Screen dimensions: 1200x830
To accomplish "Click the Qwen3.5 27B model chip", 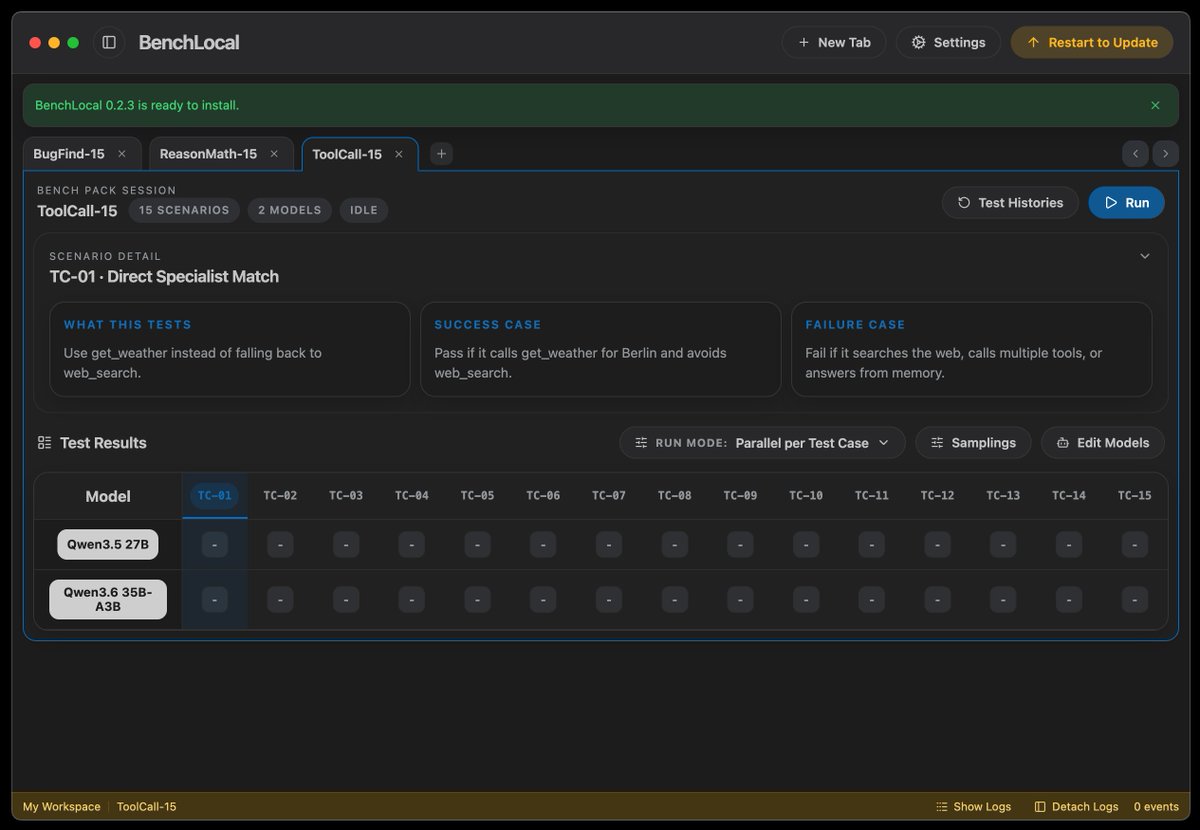I will coord(108,545).
